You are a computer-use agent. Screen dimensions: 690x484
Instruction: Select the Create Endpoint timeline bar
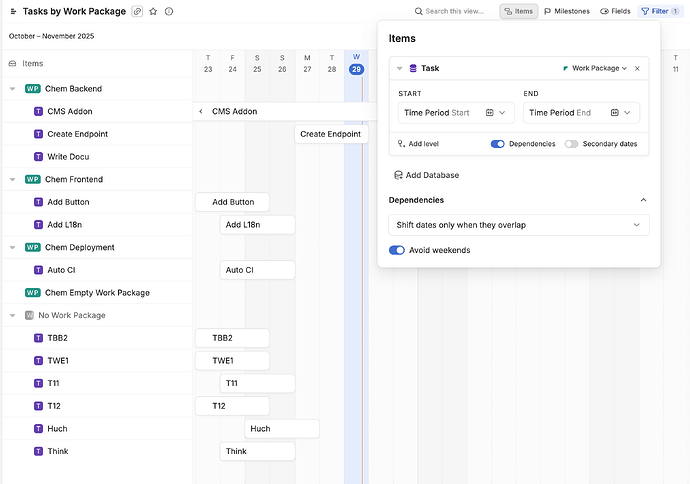point(331,134)
